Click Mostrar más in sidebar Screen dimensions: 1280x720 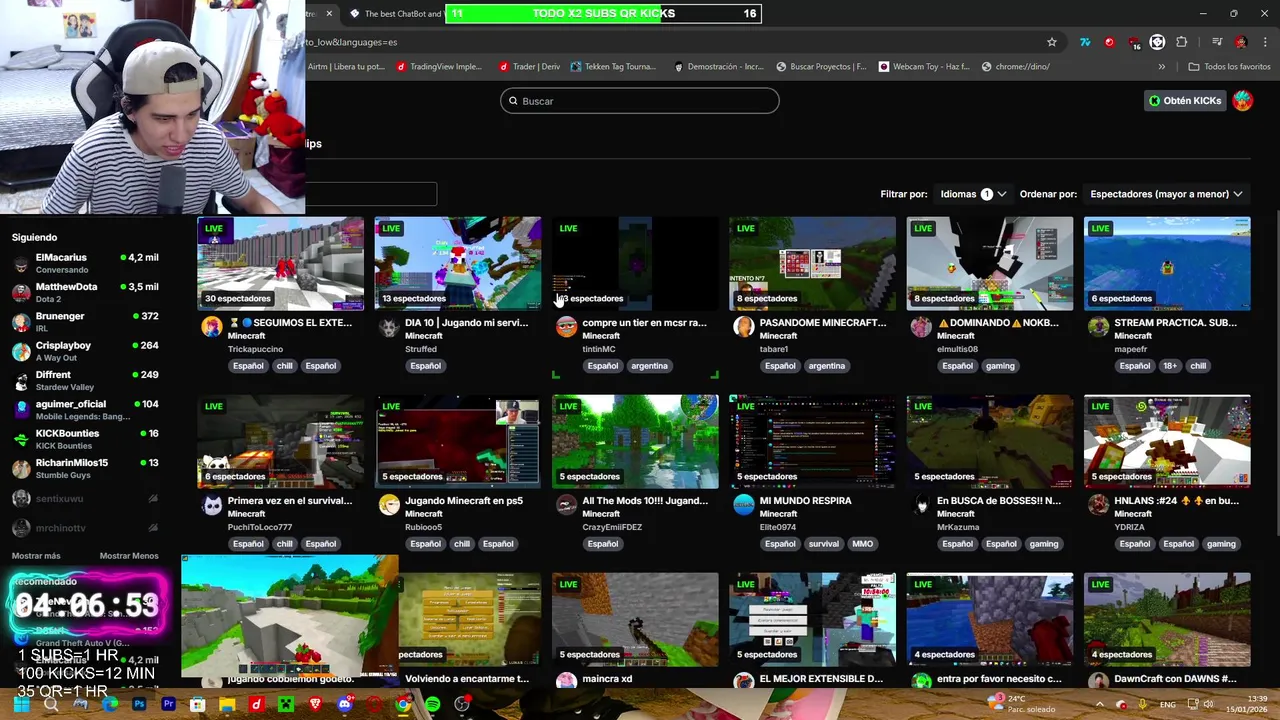pyautogui.click(x=36, y=556)
